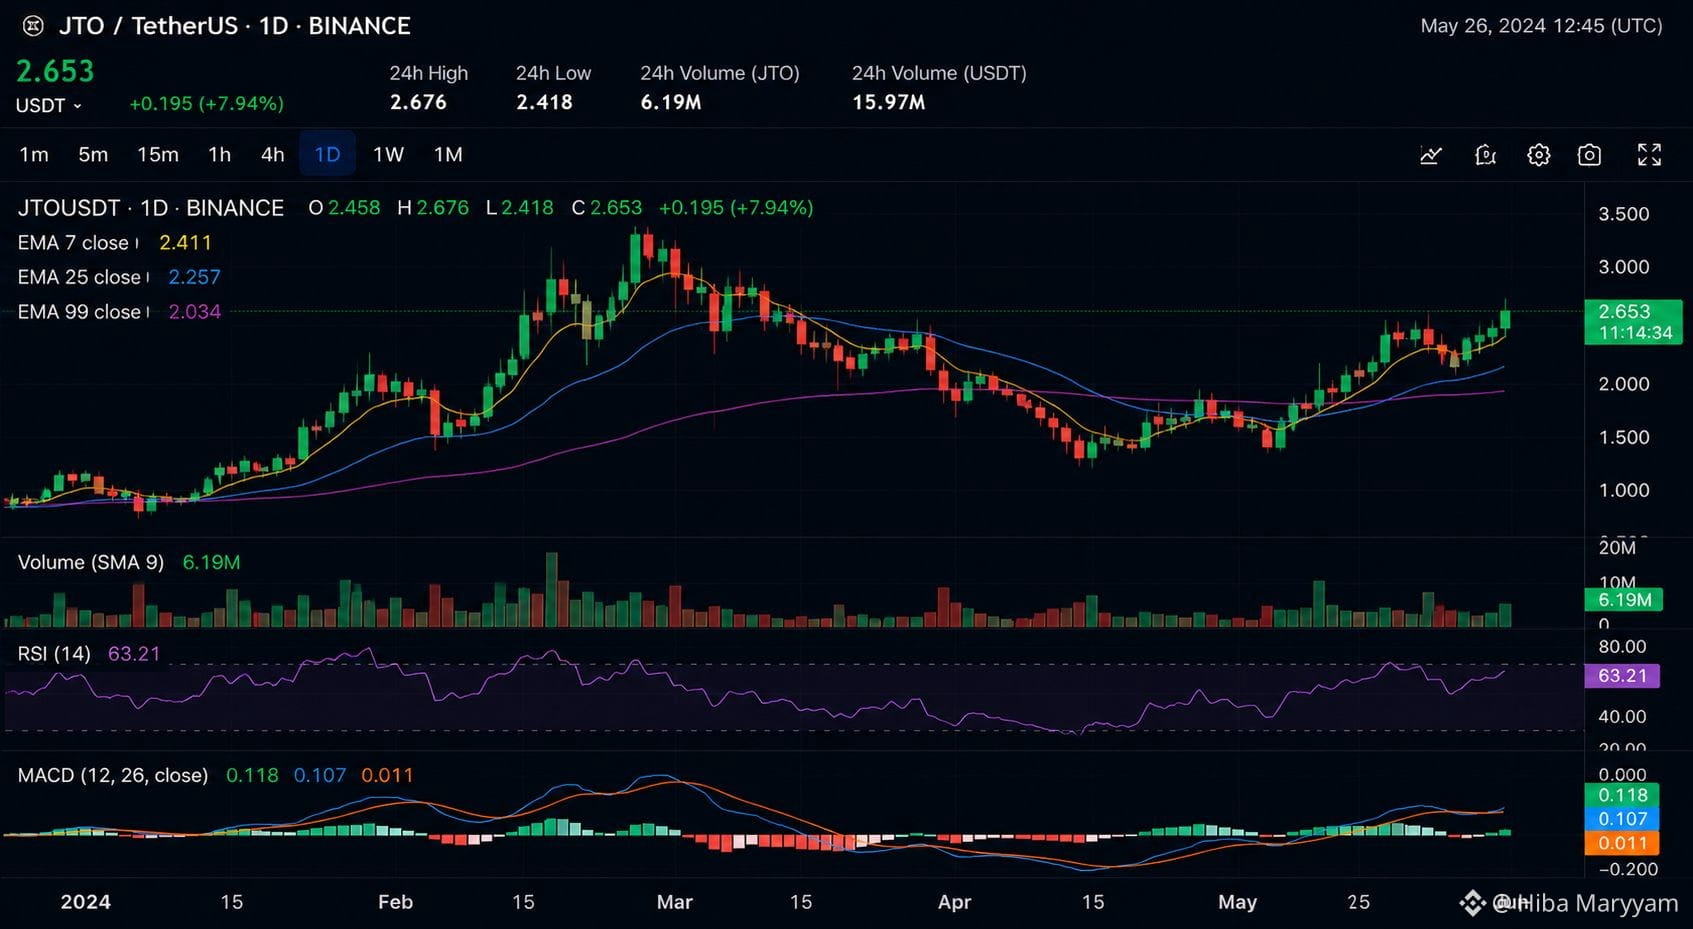Open the USDT currency dropdown
This screenshot has height=929, width=1693.
coord(48,105)
